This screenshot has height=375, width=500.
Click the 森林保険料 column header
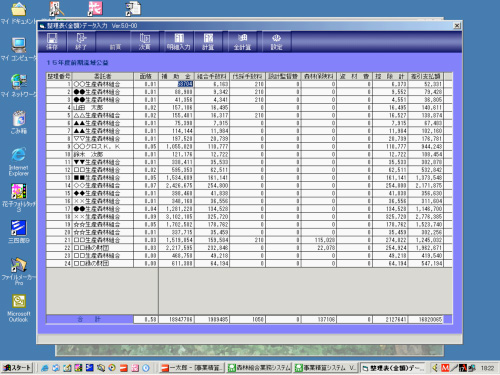[319, 76]
